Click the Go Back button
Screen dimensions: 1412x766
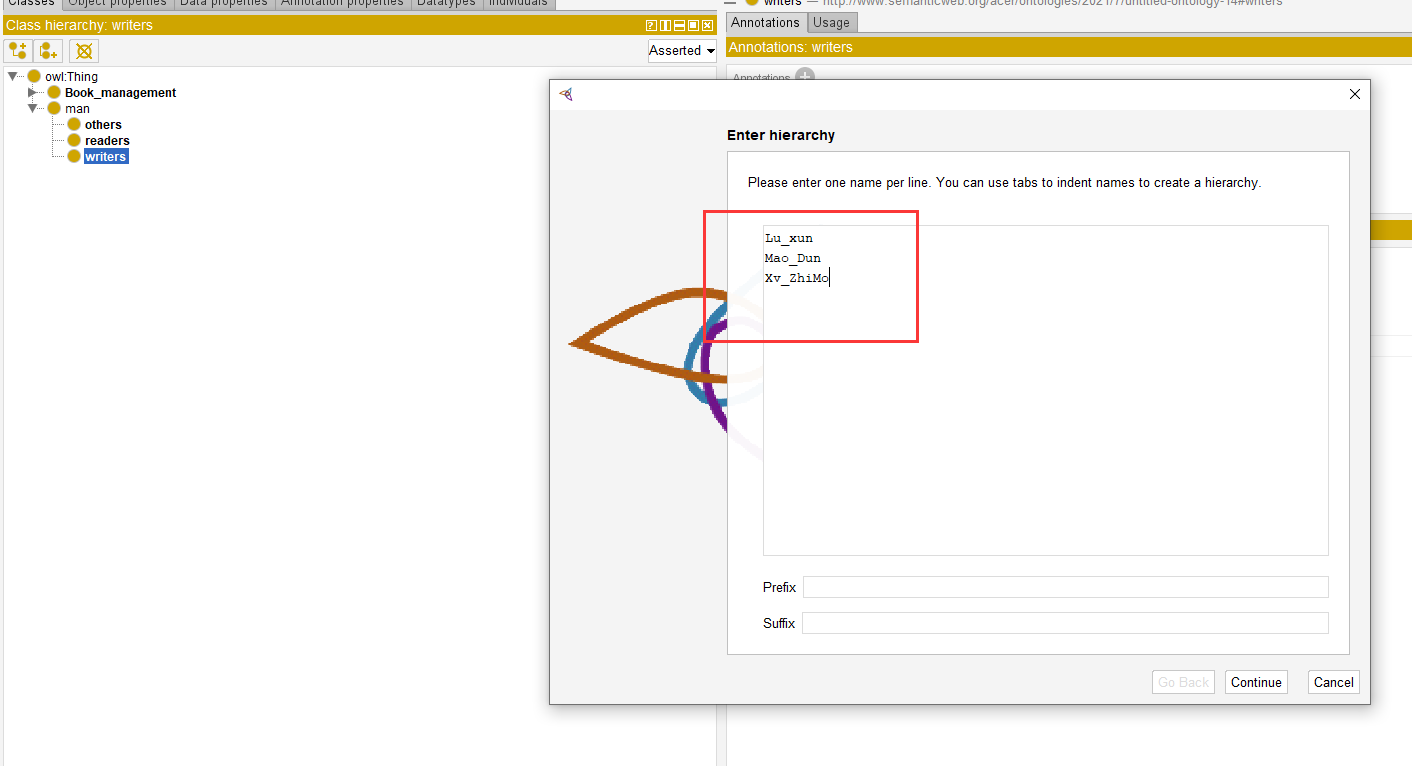1183,682
